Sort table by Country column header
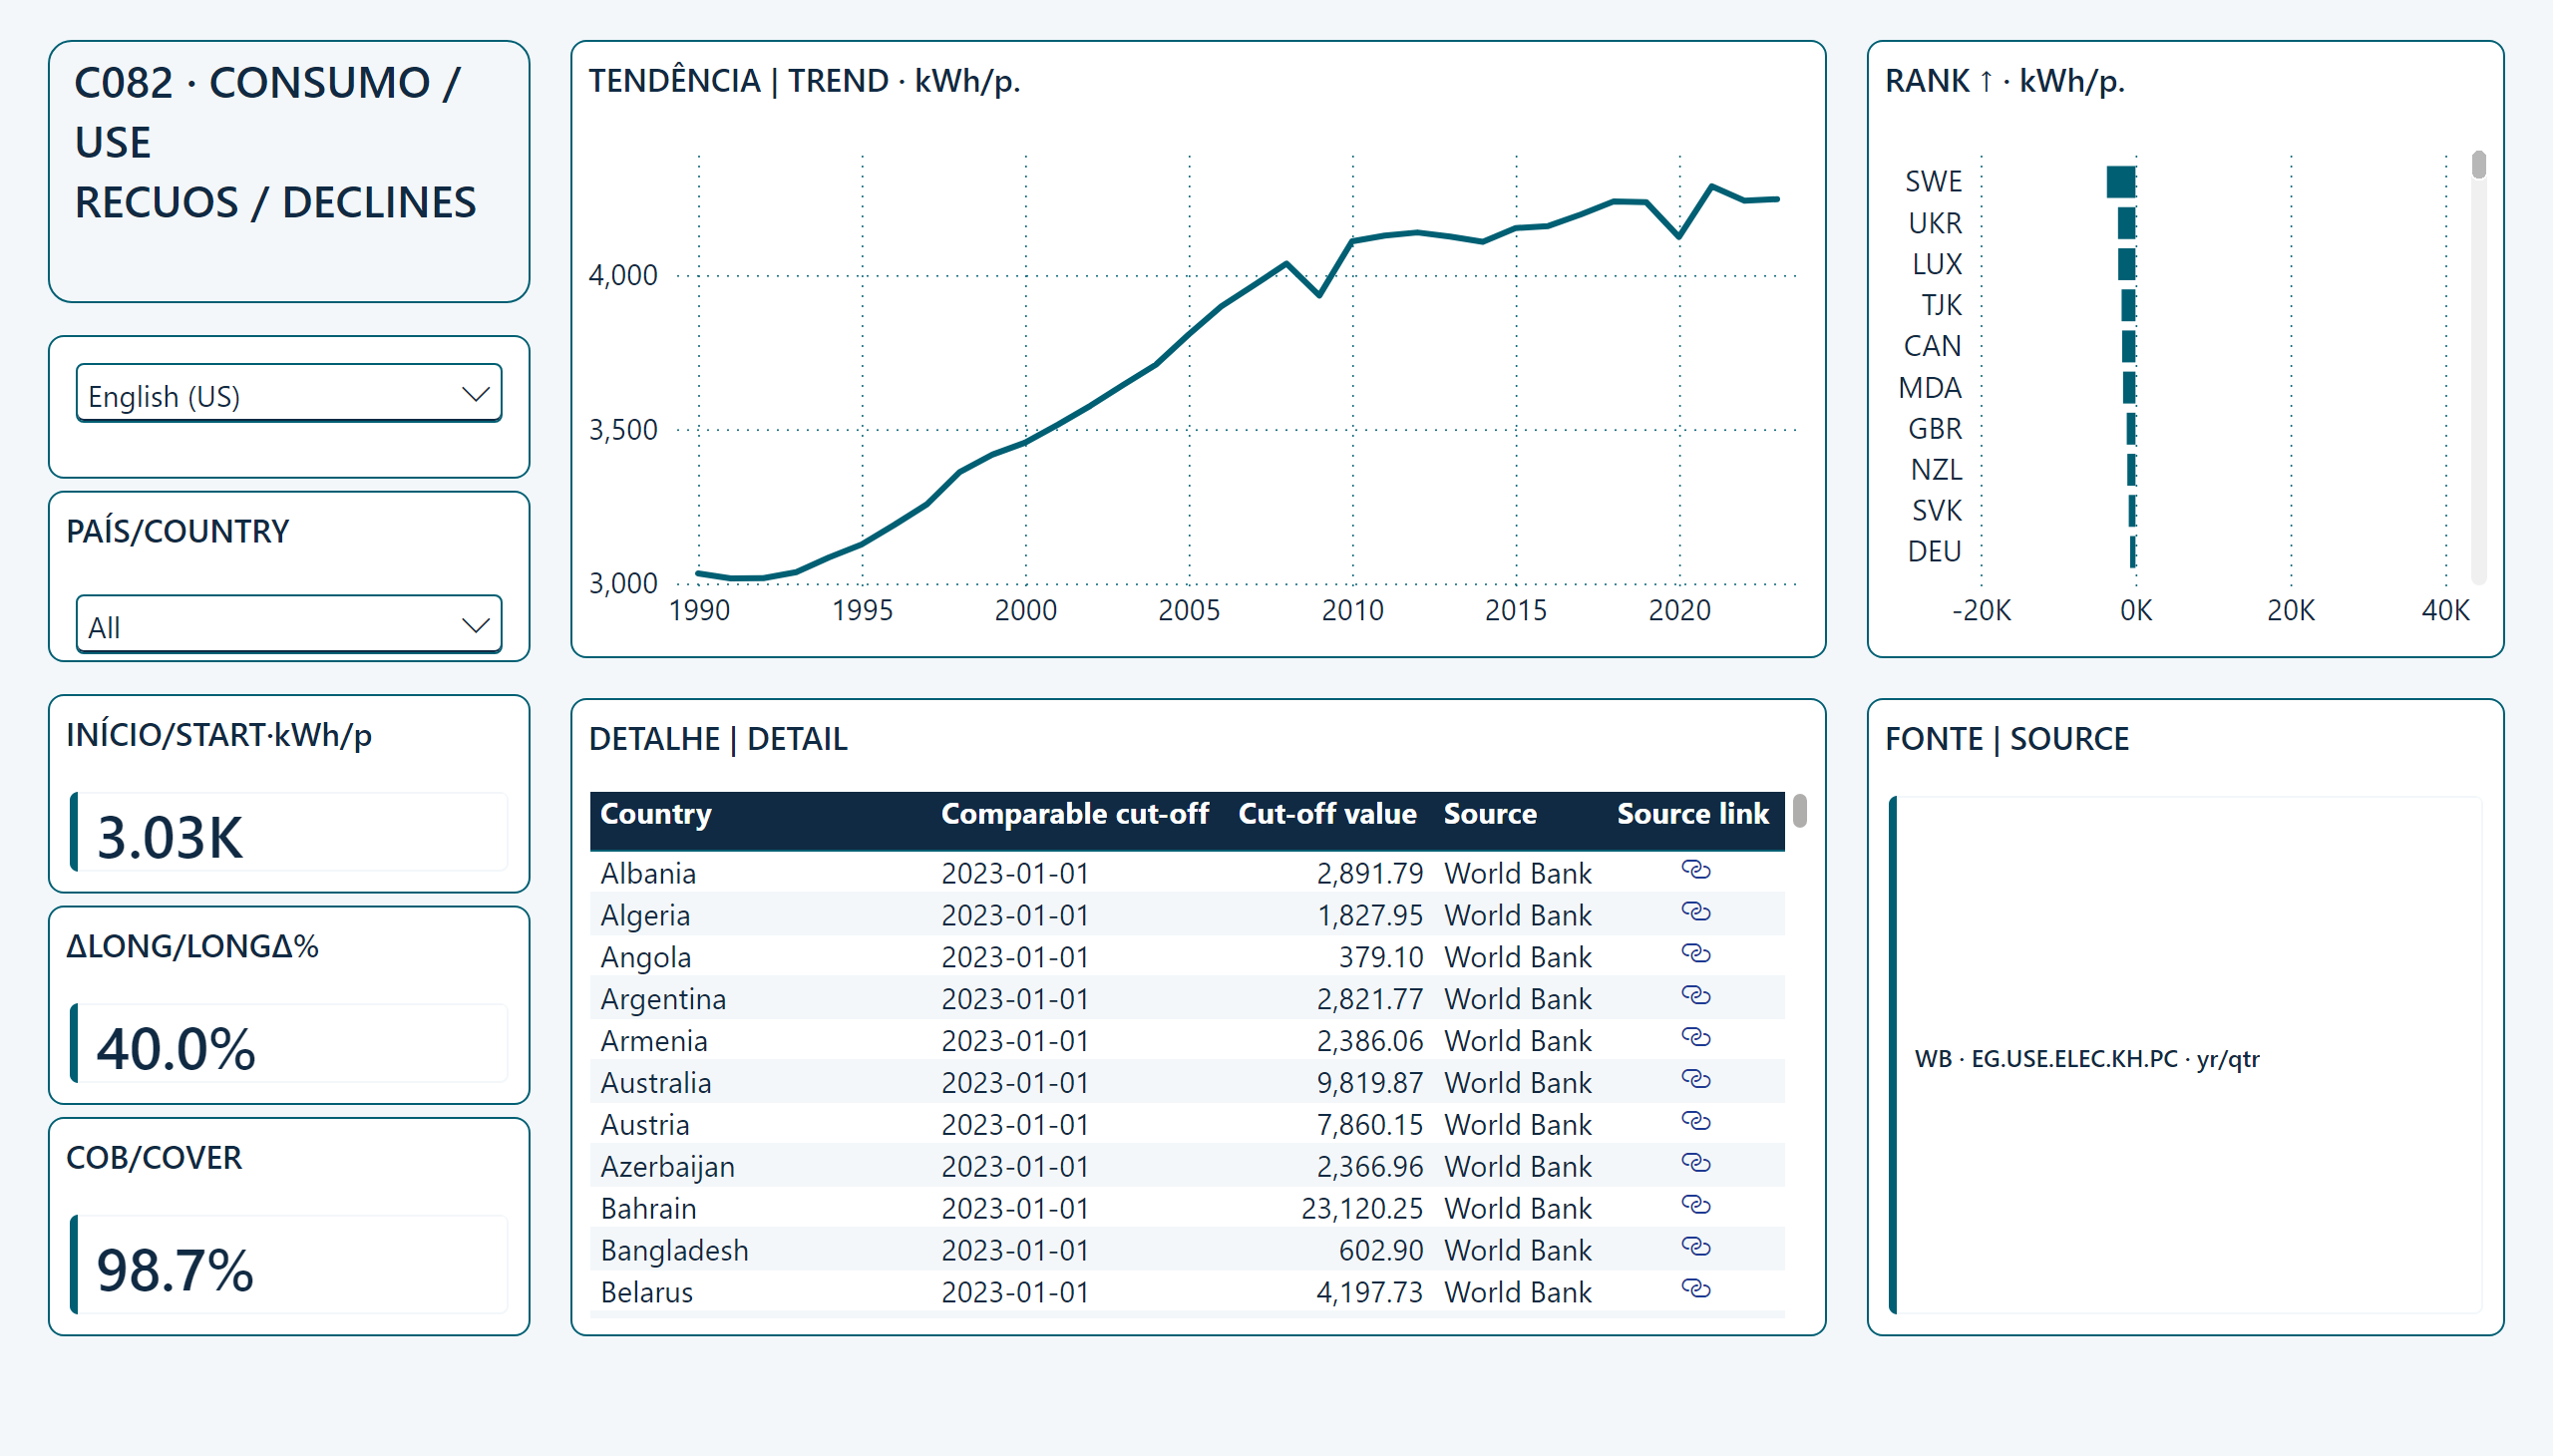2553x1456 pixels. (656, 814)
